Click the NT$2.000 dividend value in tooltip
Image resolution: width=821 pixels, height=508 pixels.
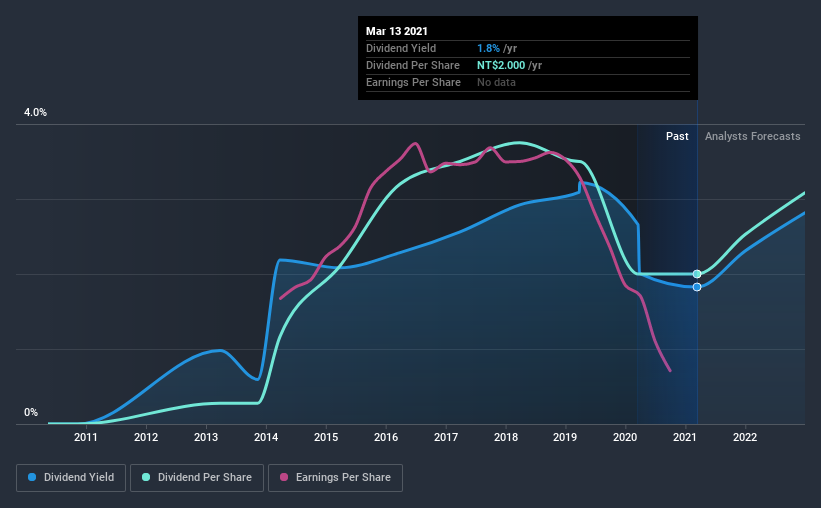coord(501,65)
